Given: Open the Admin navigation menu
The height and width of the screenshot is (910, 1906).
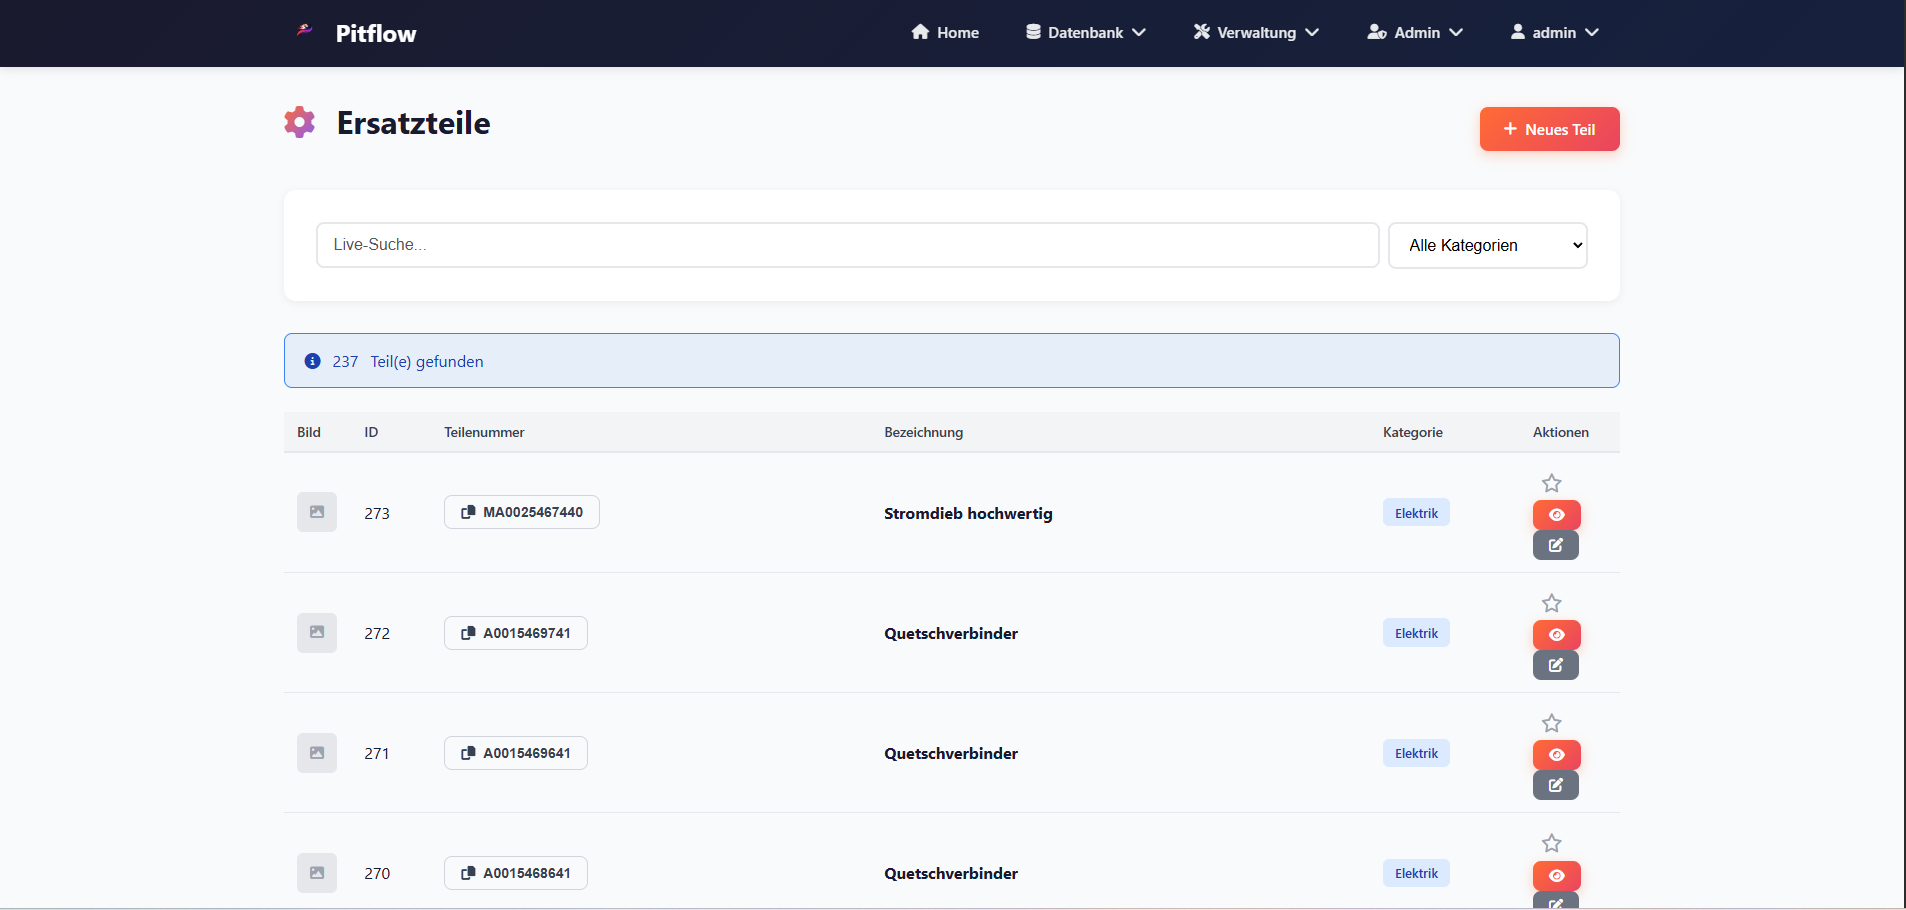Looking at the screenshot, I should 1415,33.
